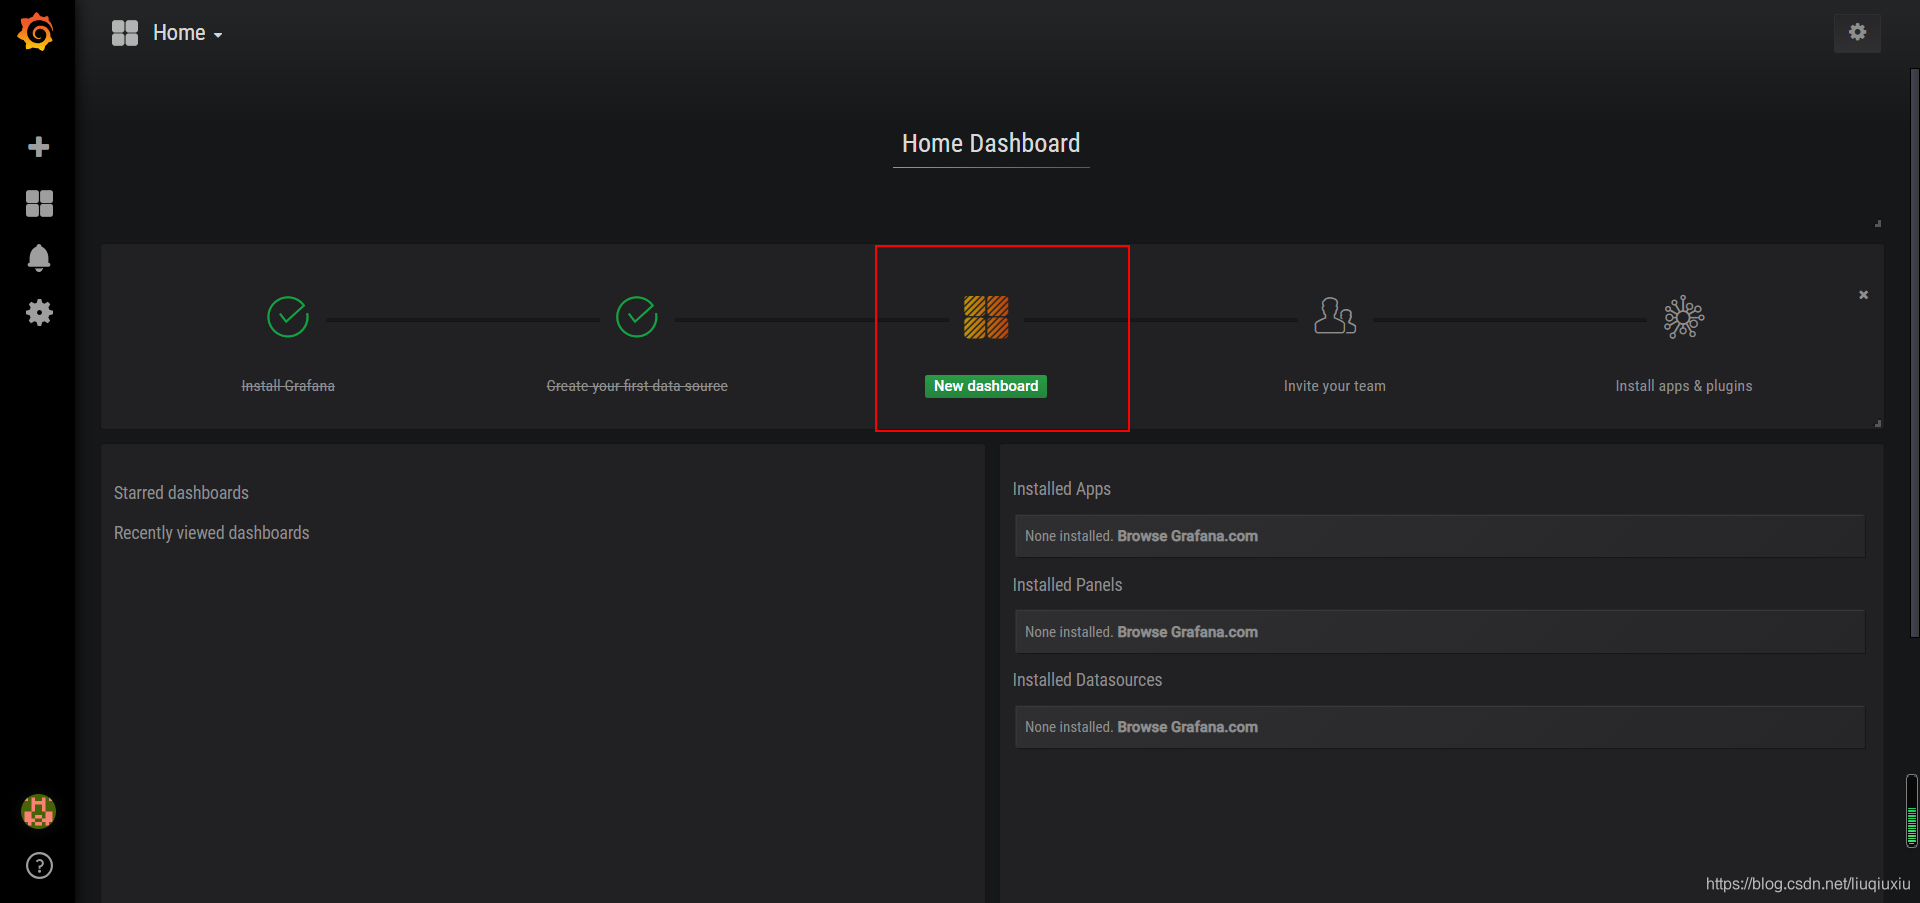Click the orange New dashboard grid icon
The image size is (1920, 903).
coord(986,317)
